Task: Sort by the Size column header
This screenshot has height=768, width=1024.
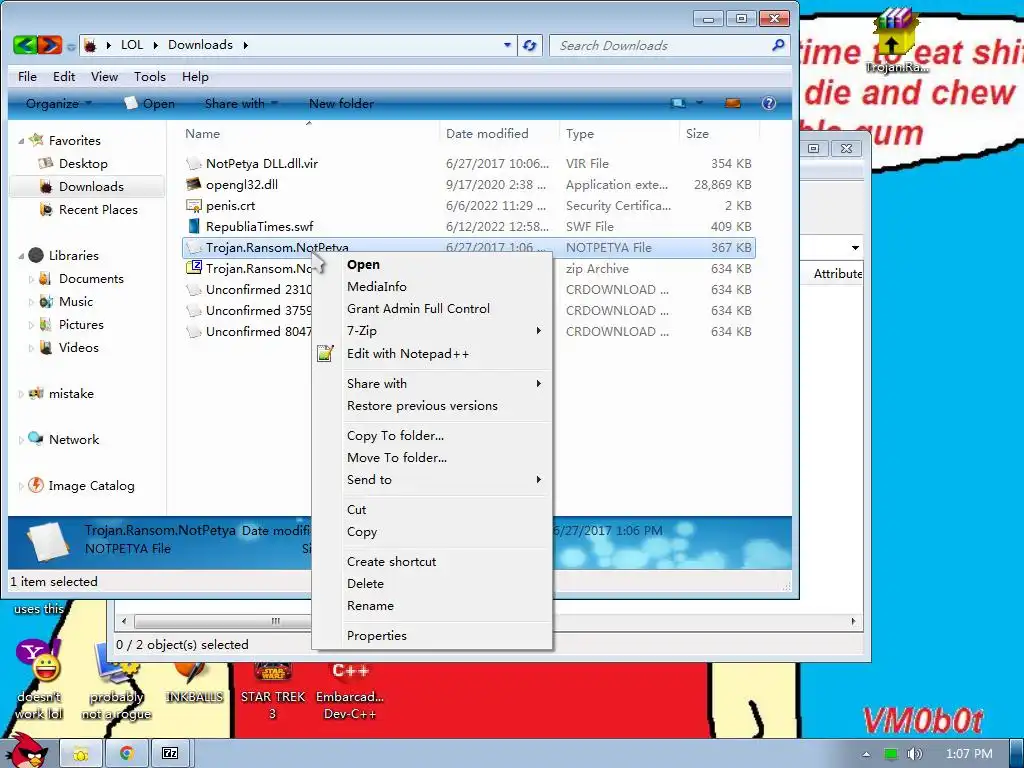Action: [697, 133]
